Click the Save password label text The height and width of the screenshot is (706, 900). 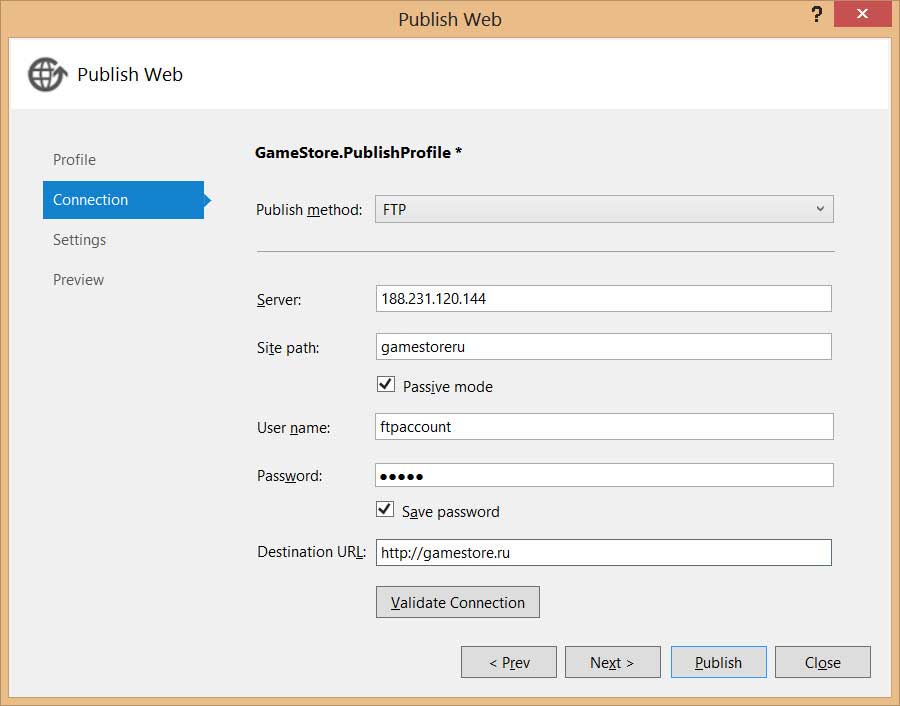pos(451,512)
